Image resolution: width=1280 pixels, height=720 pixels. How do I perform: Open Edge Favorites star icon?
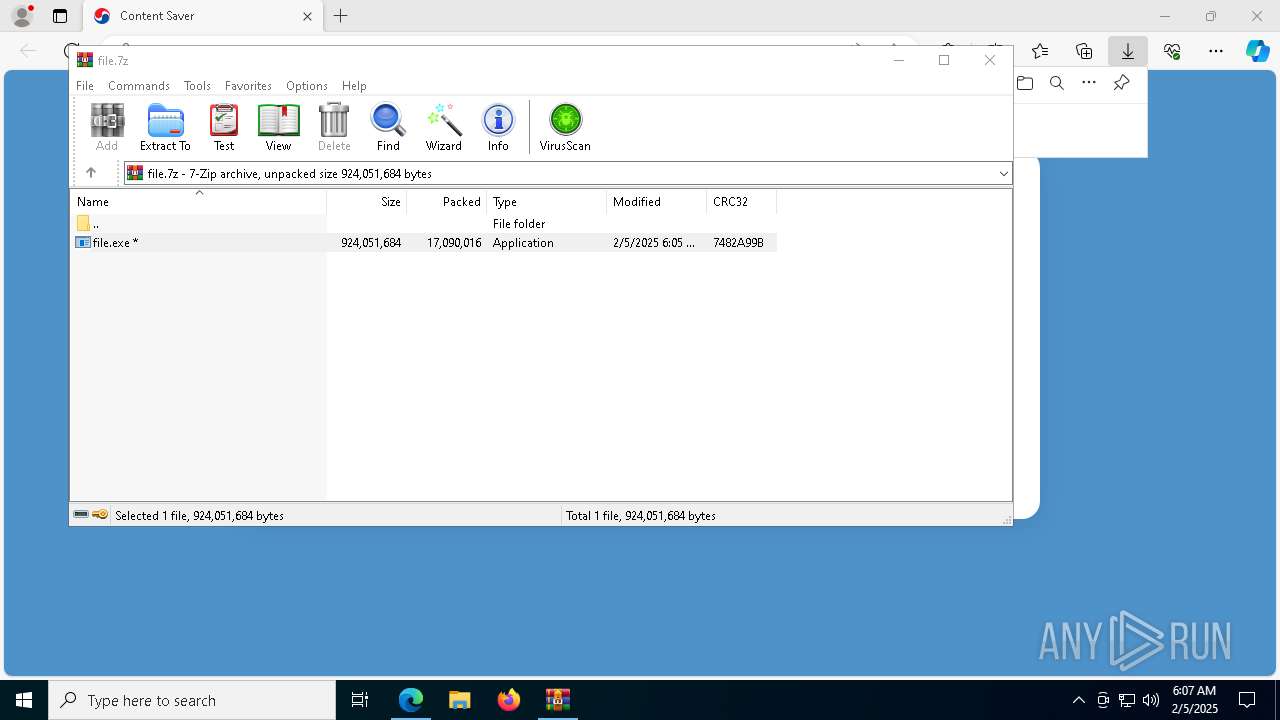coord(1040,51)
